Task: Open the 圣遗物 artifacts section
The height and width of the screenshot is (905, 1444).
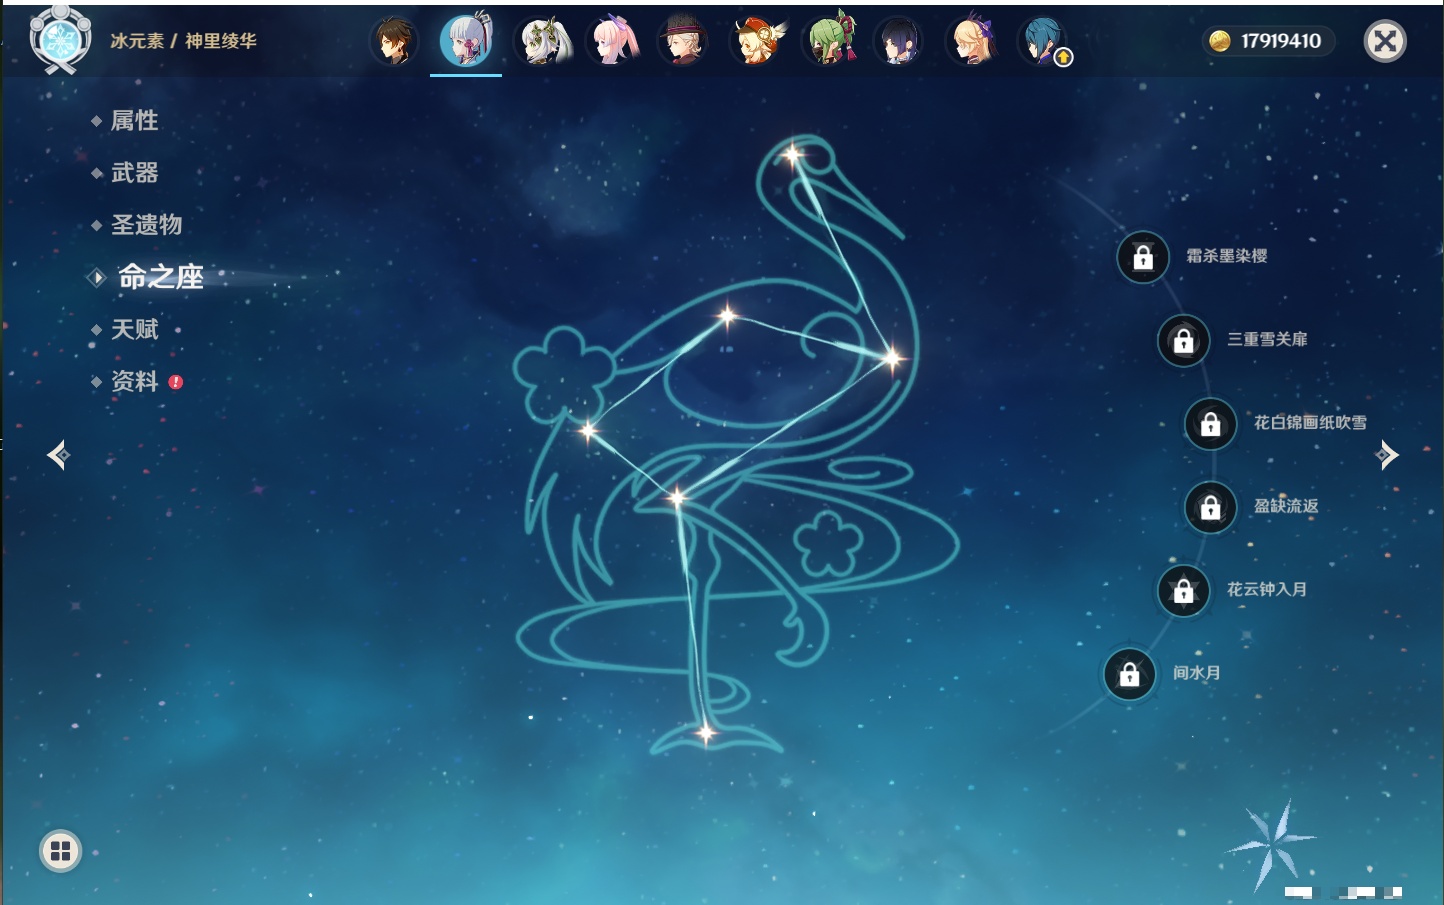Action: coord(146,225)
